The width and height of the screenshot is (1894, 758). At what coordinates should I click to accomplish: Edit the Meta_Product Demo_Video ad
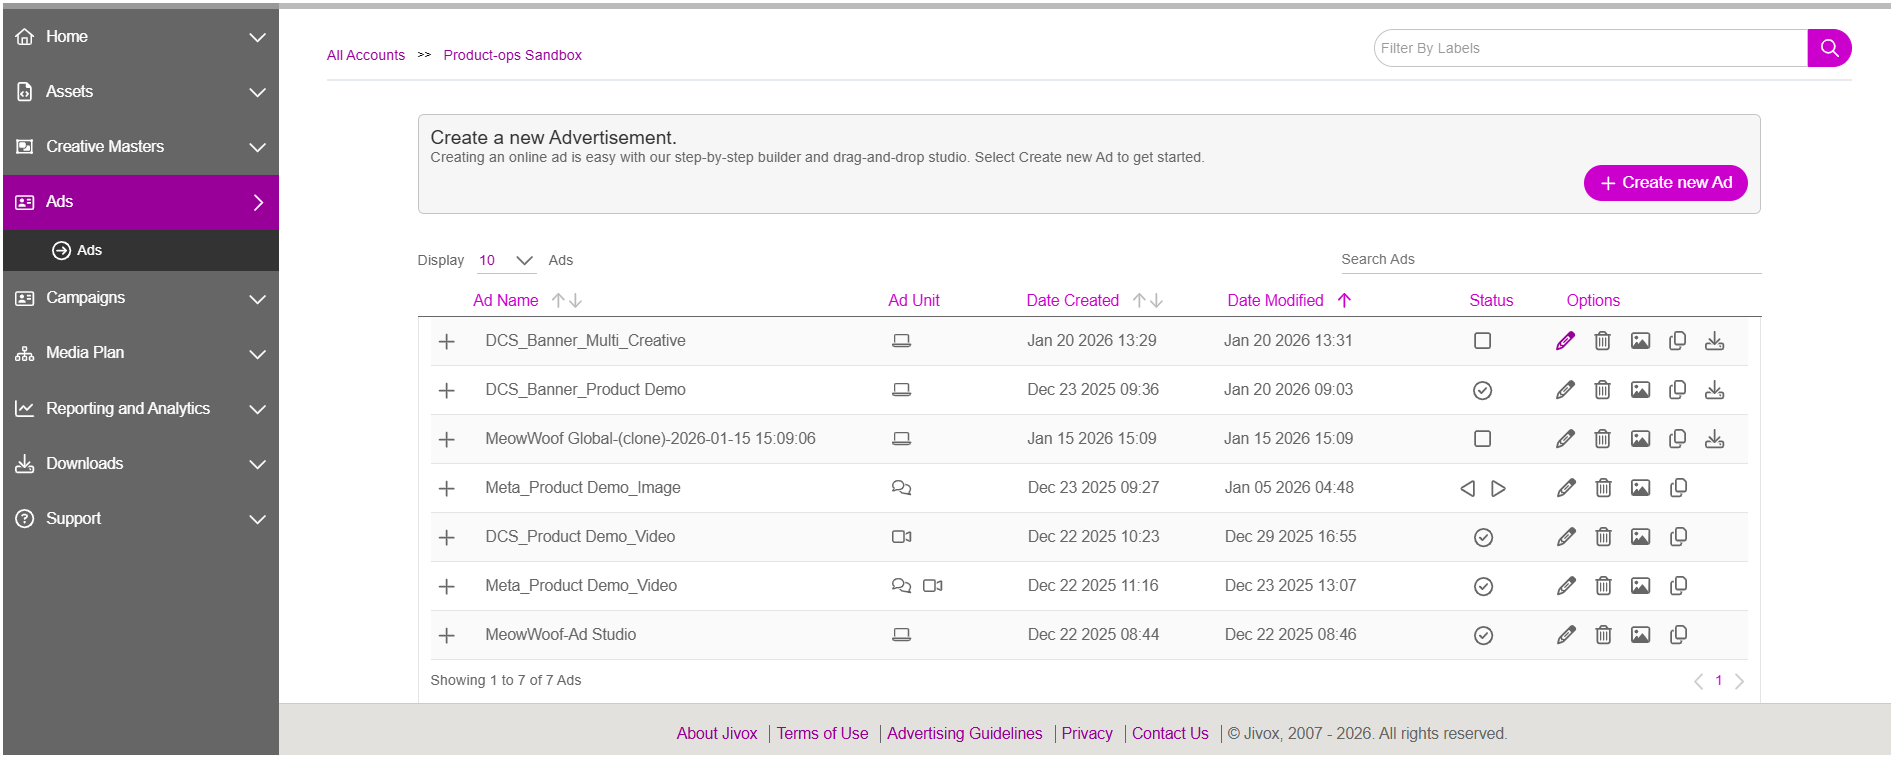pos(1566,586)
